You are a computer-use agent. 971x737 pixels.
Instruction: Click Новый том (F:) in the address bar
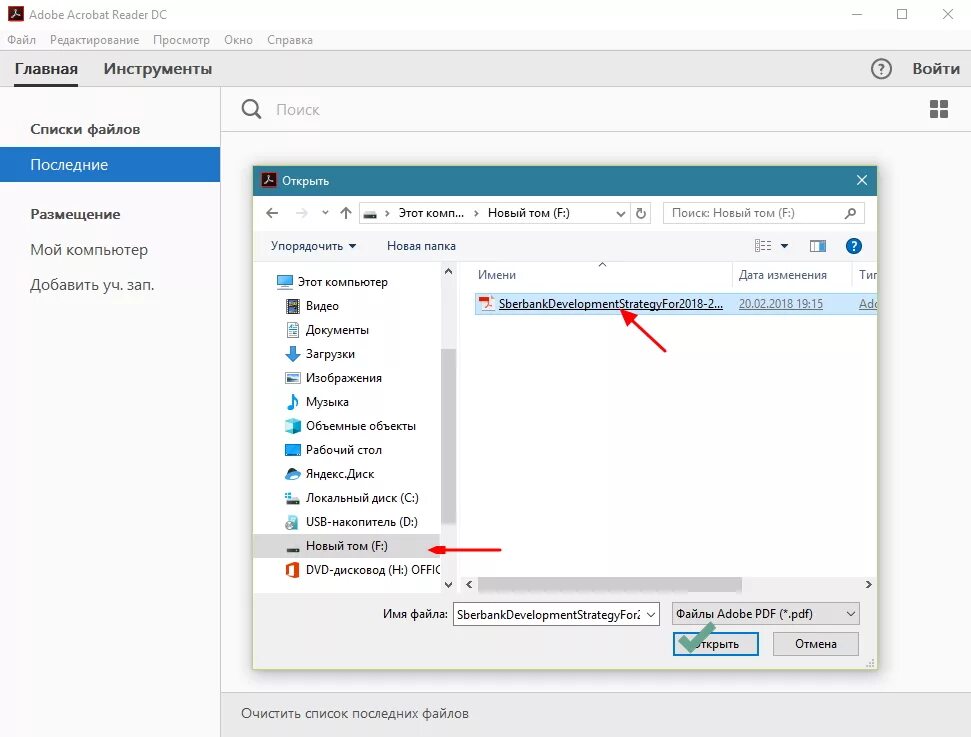[528, 213]
